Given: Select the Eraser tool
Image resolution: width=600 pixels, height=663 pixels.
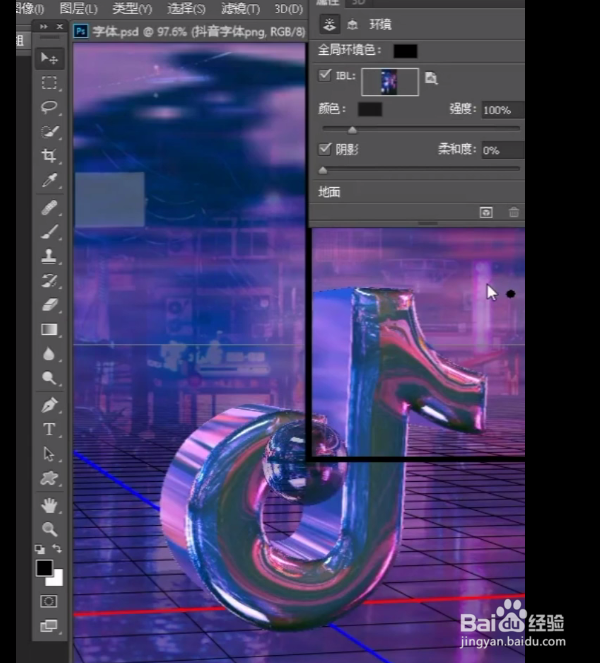Looking at the screenshot, I should pos(49,305).
